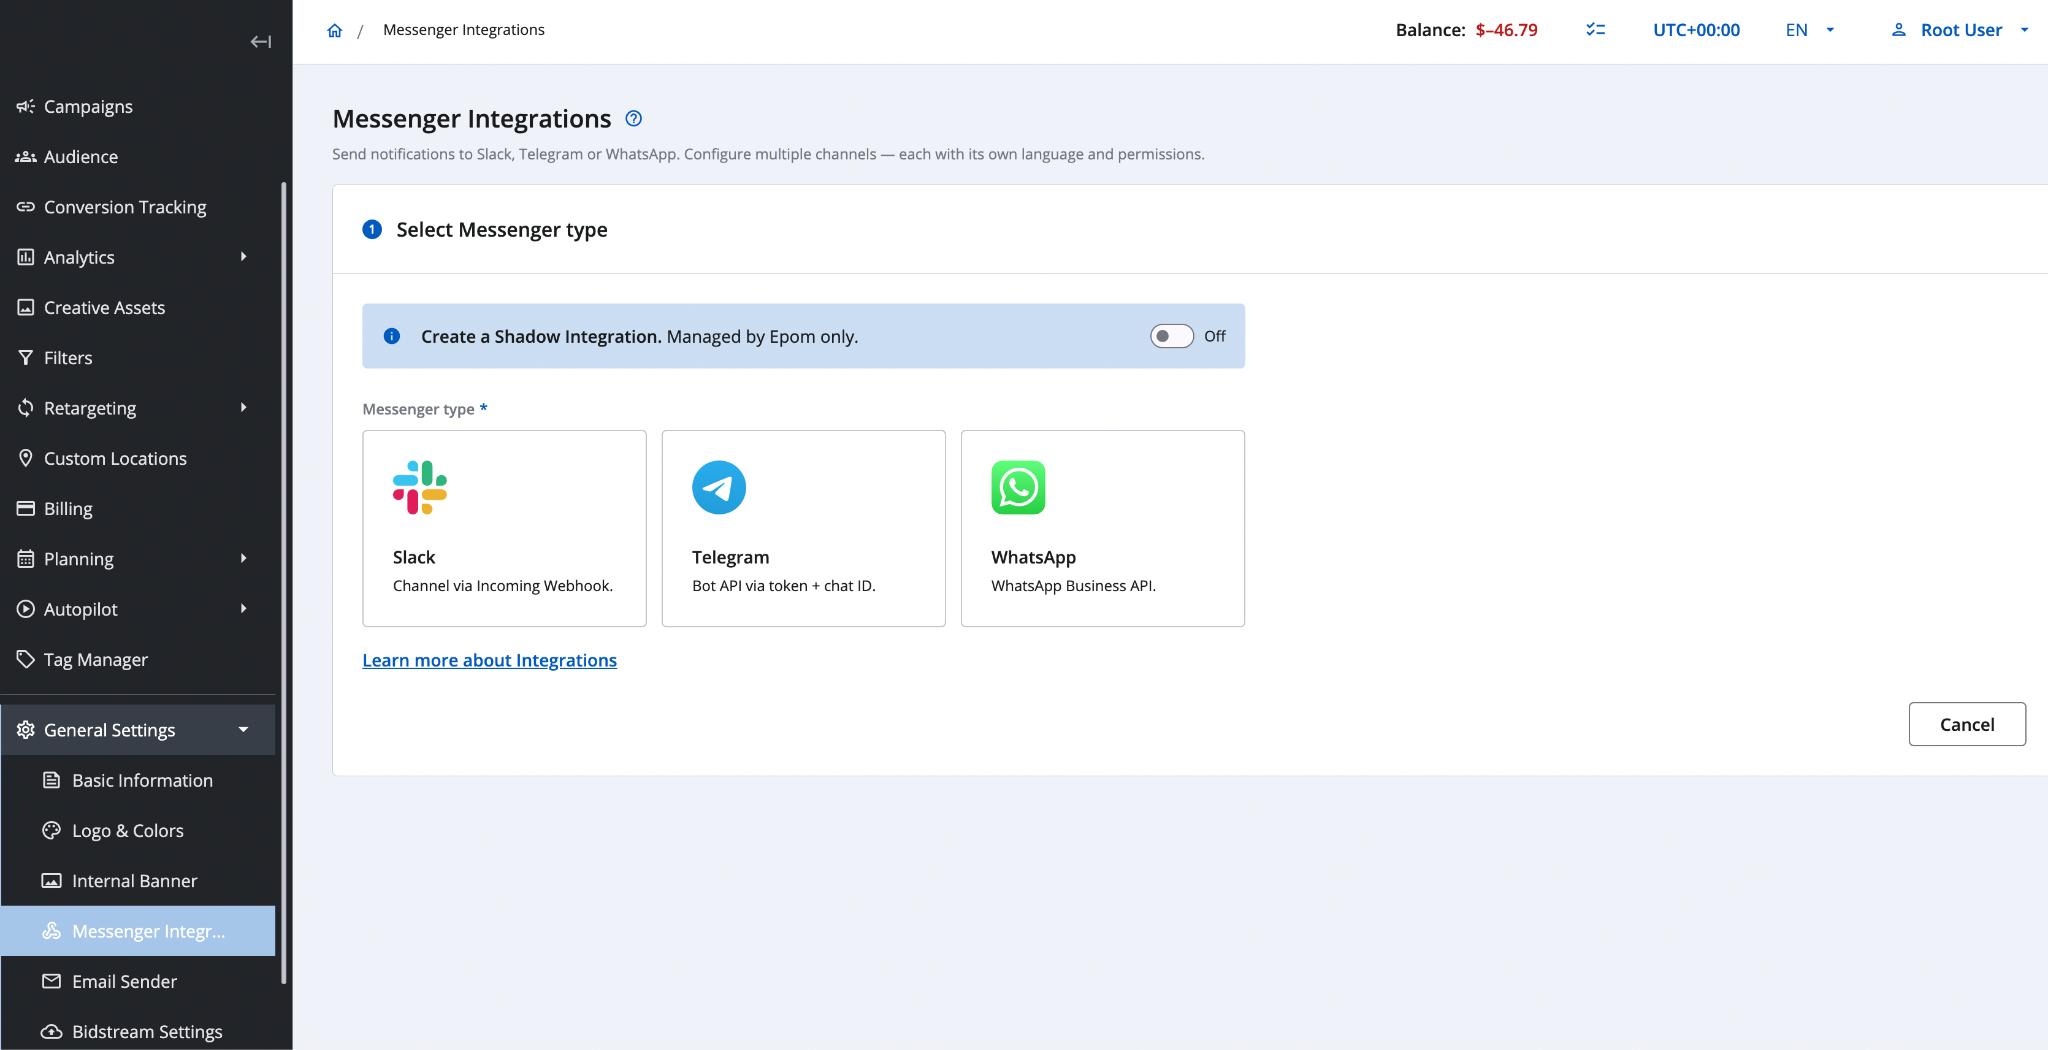Choose the Telegram messenger type card
The height and width of the screenshot is (1050, 2048).
click(x=803, y=528)
